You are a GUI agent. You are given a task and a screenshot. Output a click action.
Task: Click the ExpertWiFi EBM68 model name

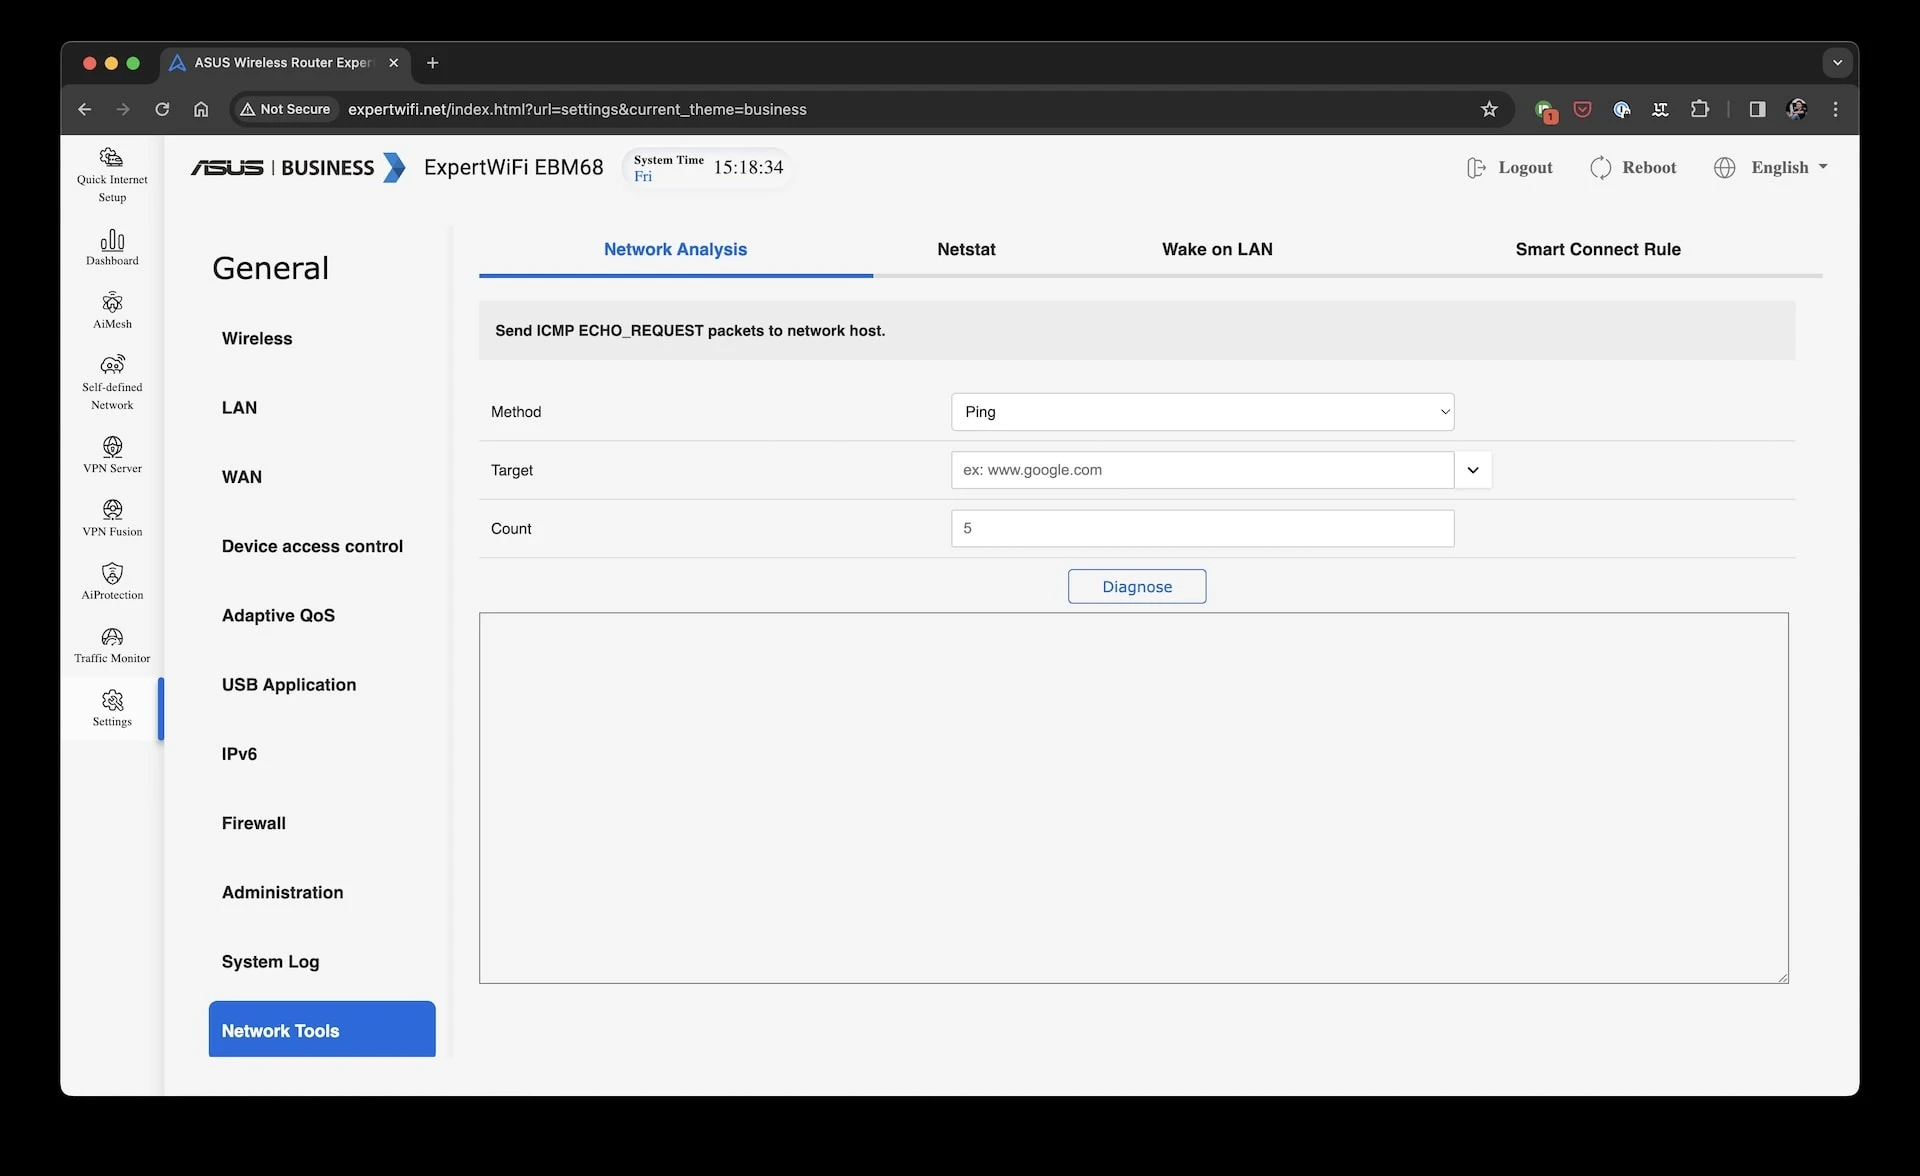coord(513,168)
